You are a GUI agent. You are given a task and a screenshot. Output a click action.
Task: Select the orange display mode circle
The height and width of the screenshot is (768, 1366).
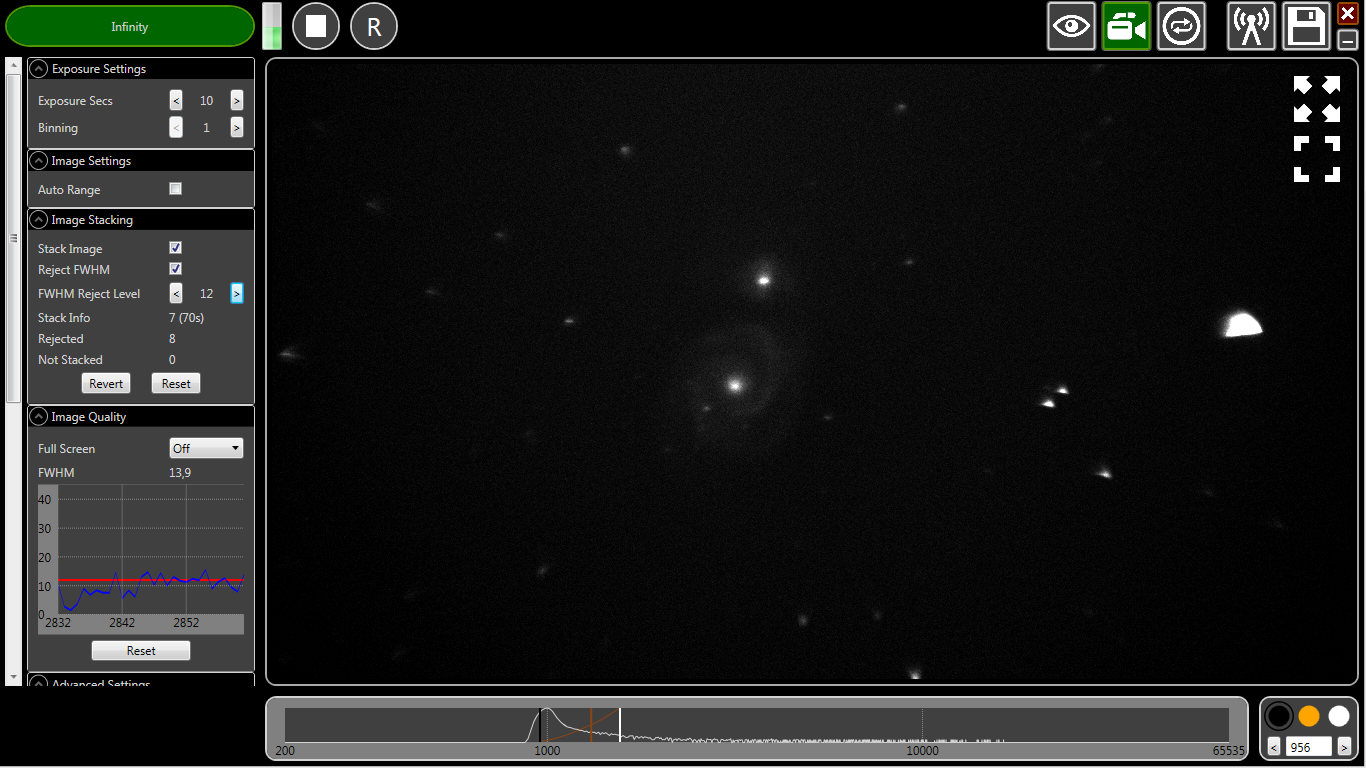(x=1308, y=716)
